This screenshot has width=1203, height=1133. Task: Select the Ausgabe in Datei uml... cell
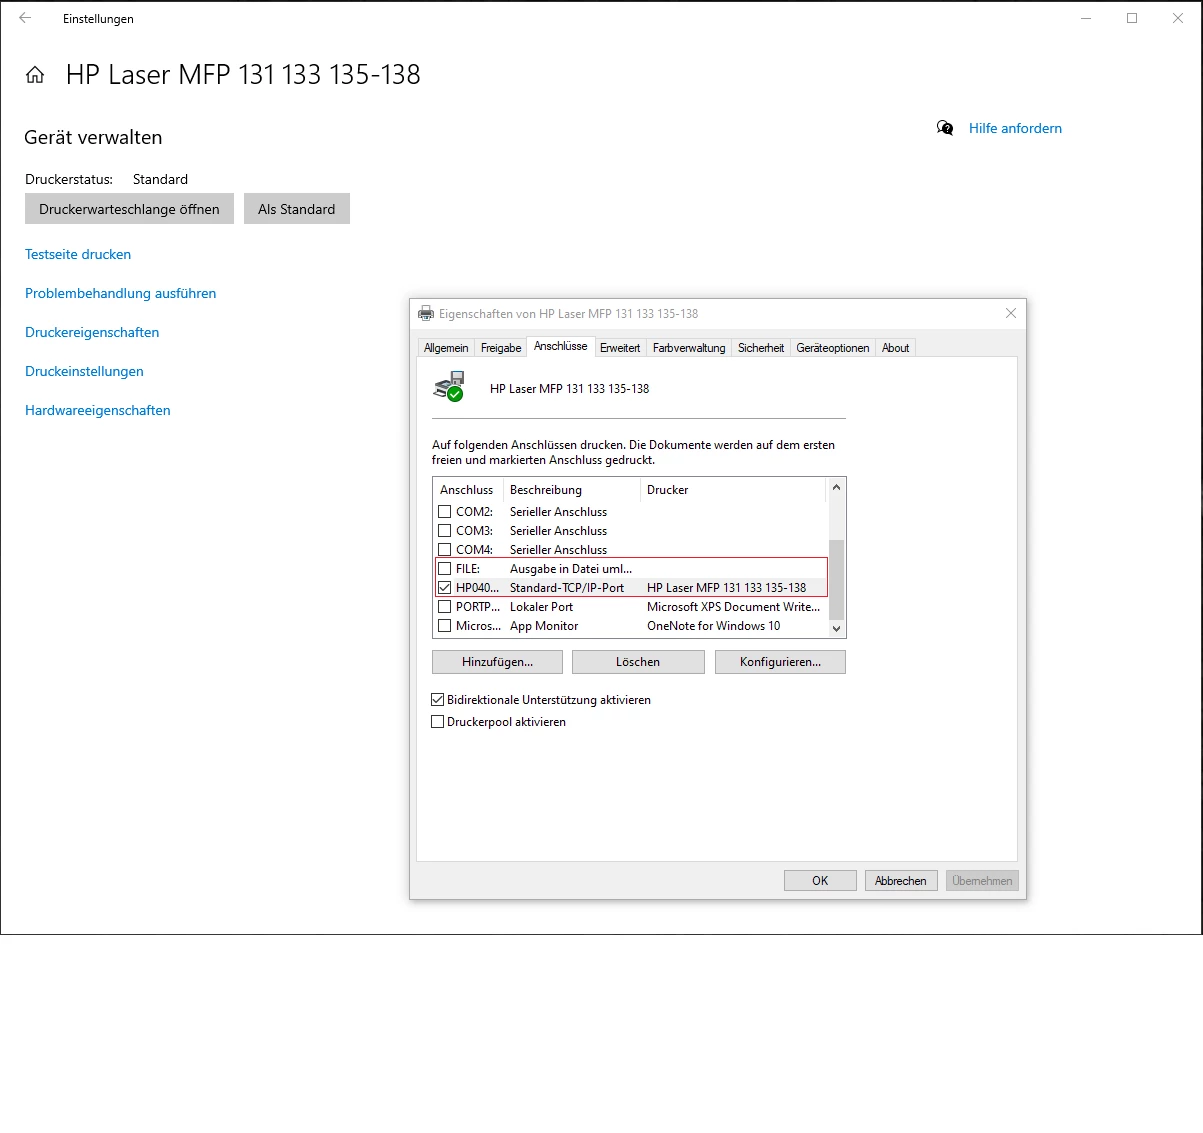point(571,569)
